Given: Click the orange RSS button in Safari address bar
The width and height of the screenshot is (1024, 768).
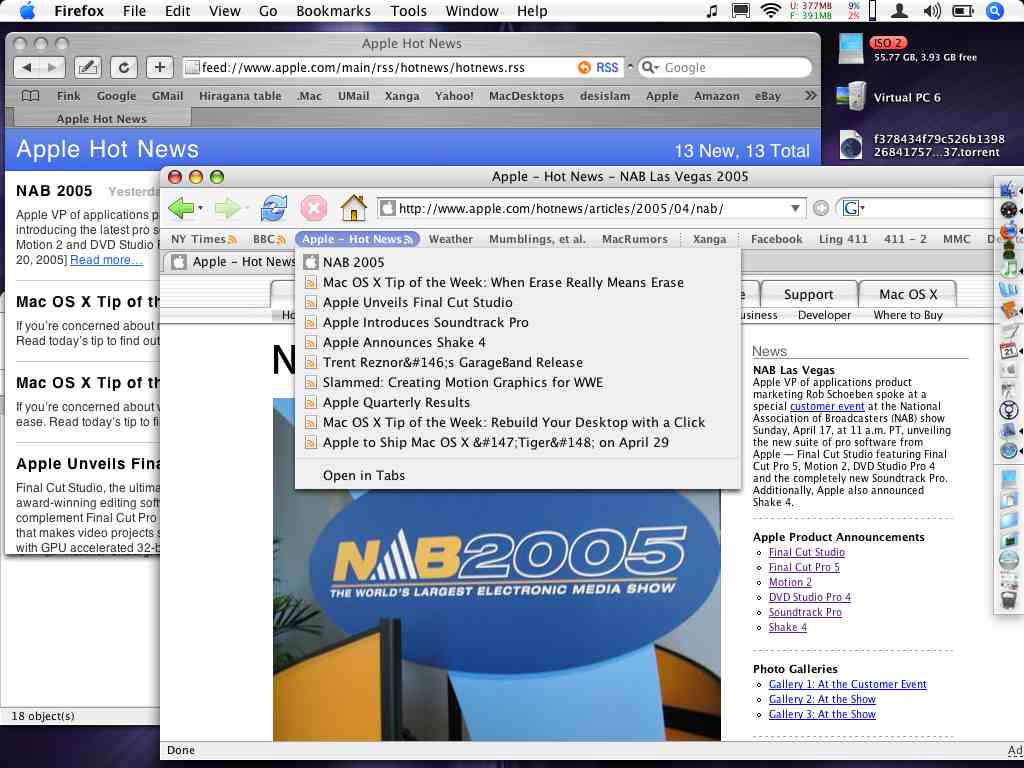Looking at the screenshot, I should coord(598,67).
